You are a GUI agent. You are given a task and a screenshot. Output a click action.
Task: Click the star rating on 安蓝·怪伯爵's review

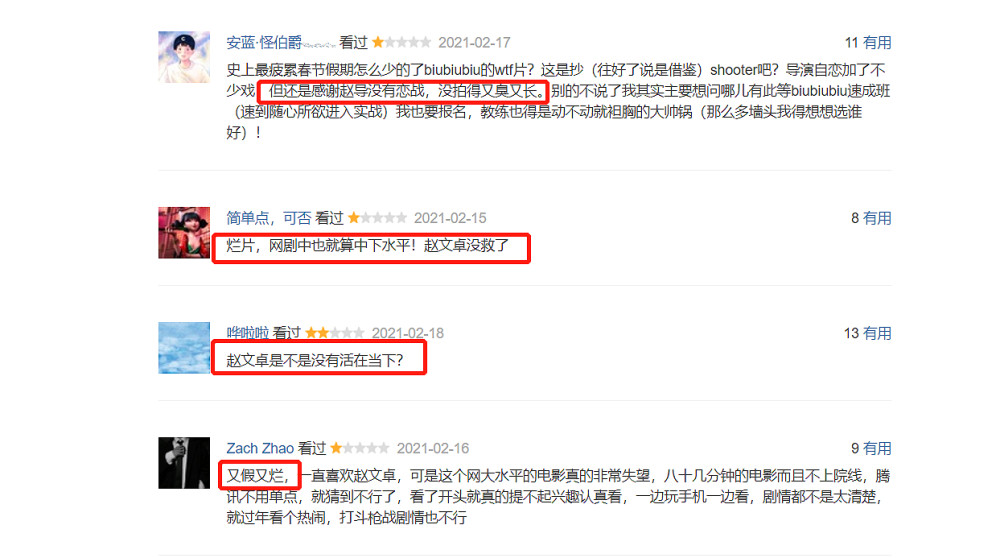pos(401,43)
